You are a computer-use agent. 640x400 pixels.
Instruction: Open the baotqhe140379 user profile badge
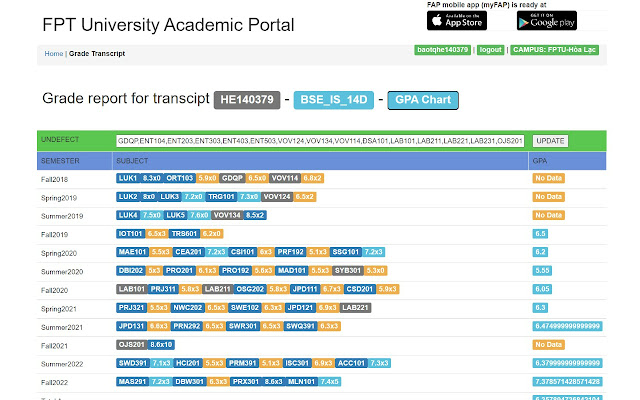point(442,49)
